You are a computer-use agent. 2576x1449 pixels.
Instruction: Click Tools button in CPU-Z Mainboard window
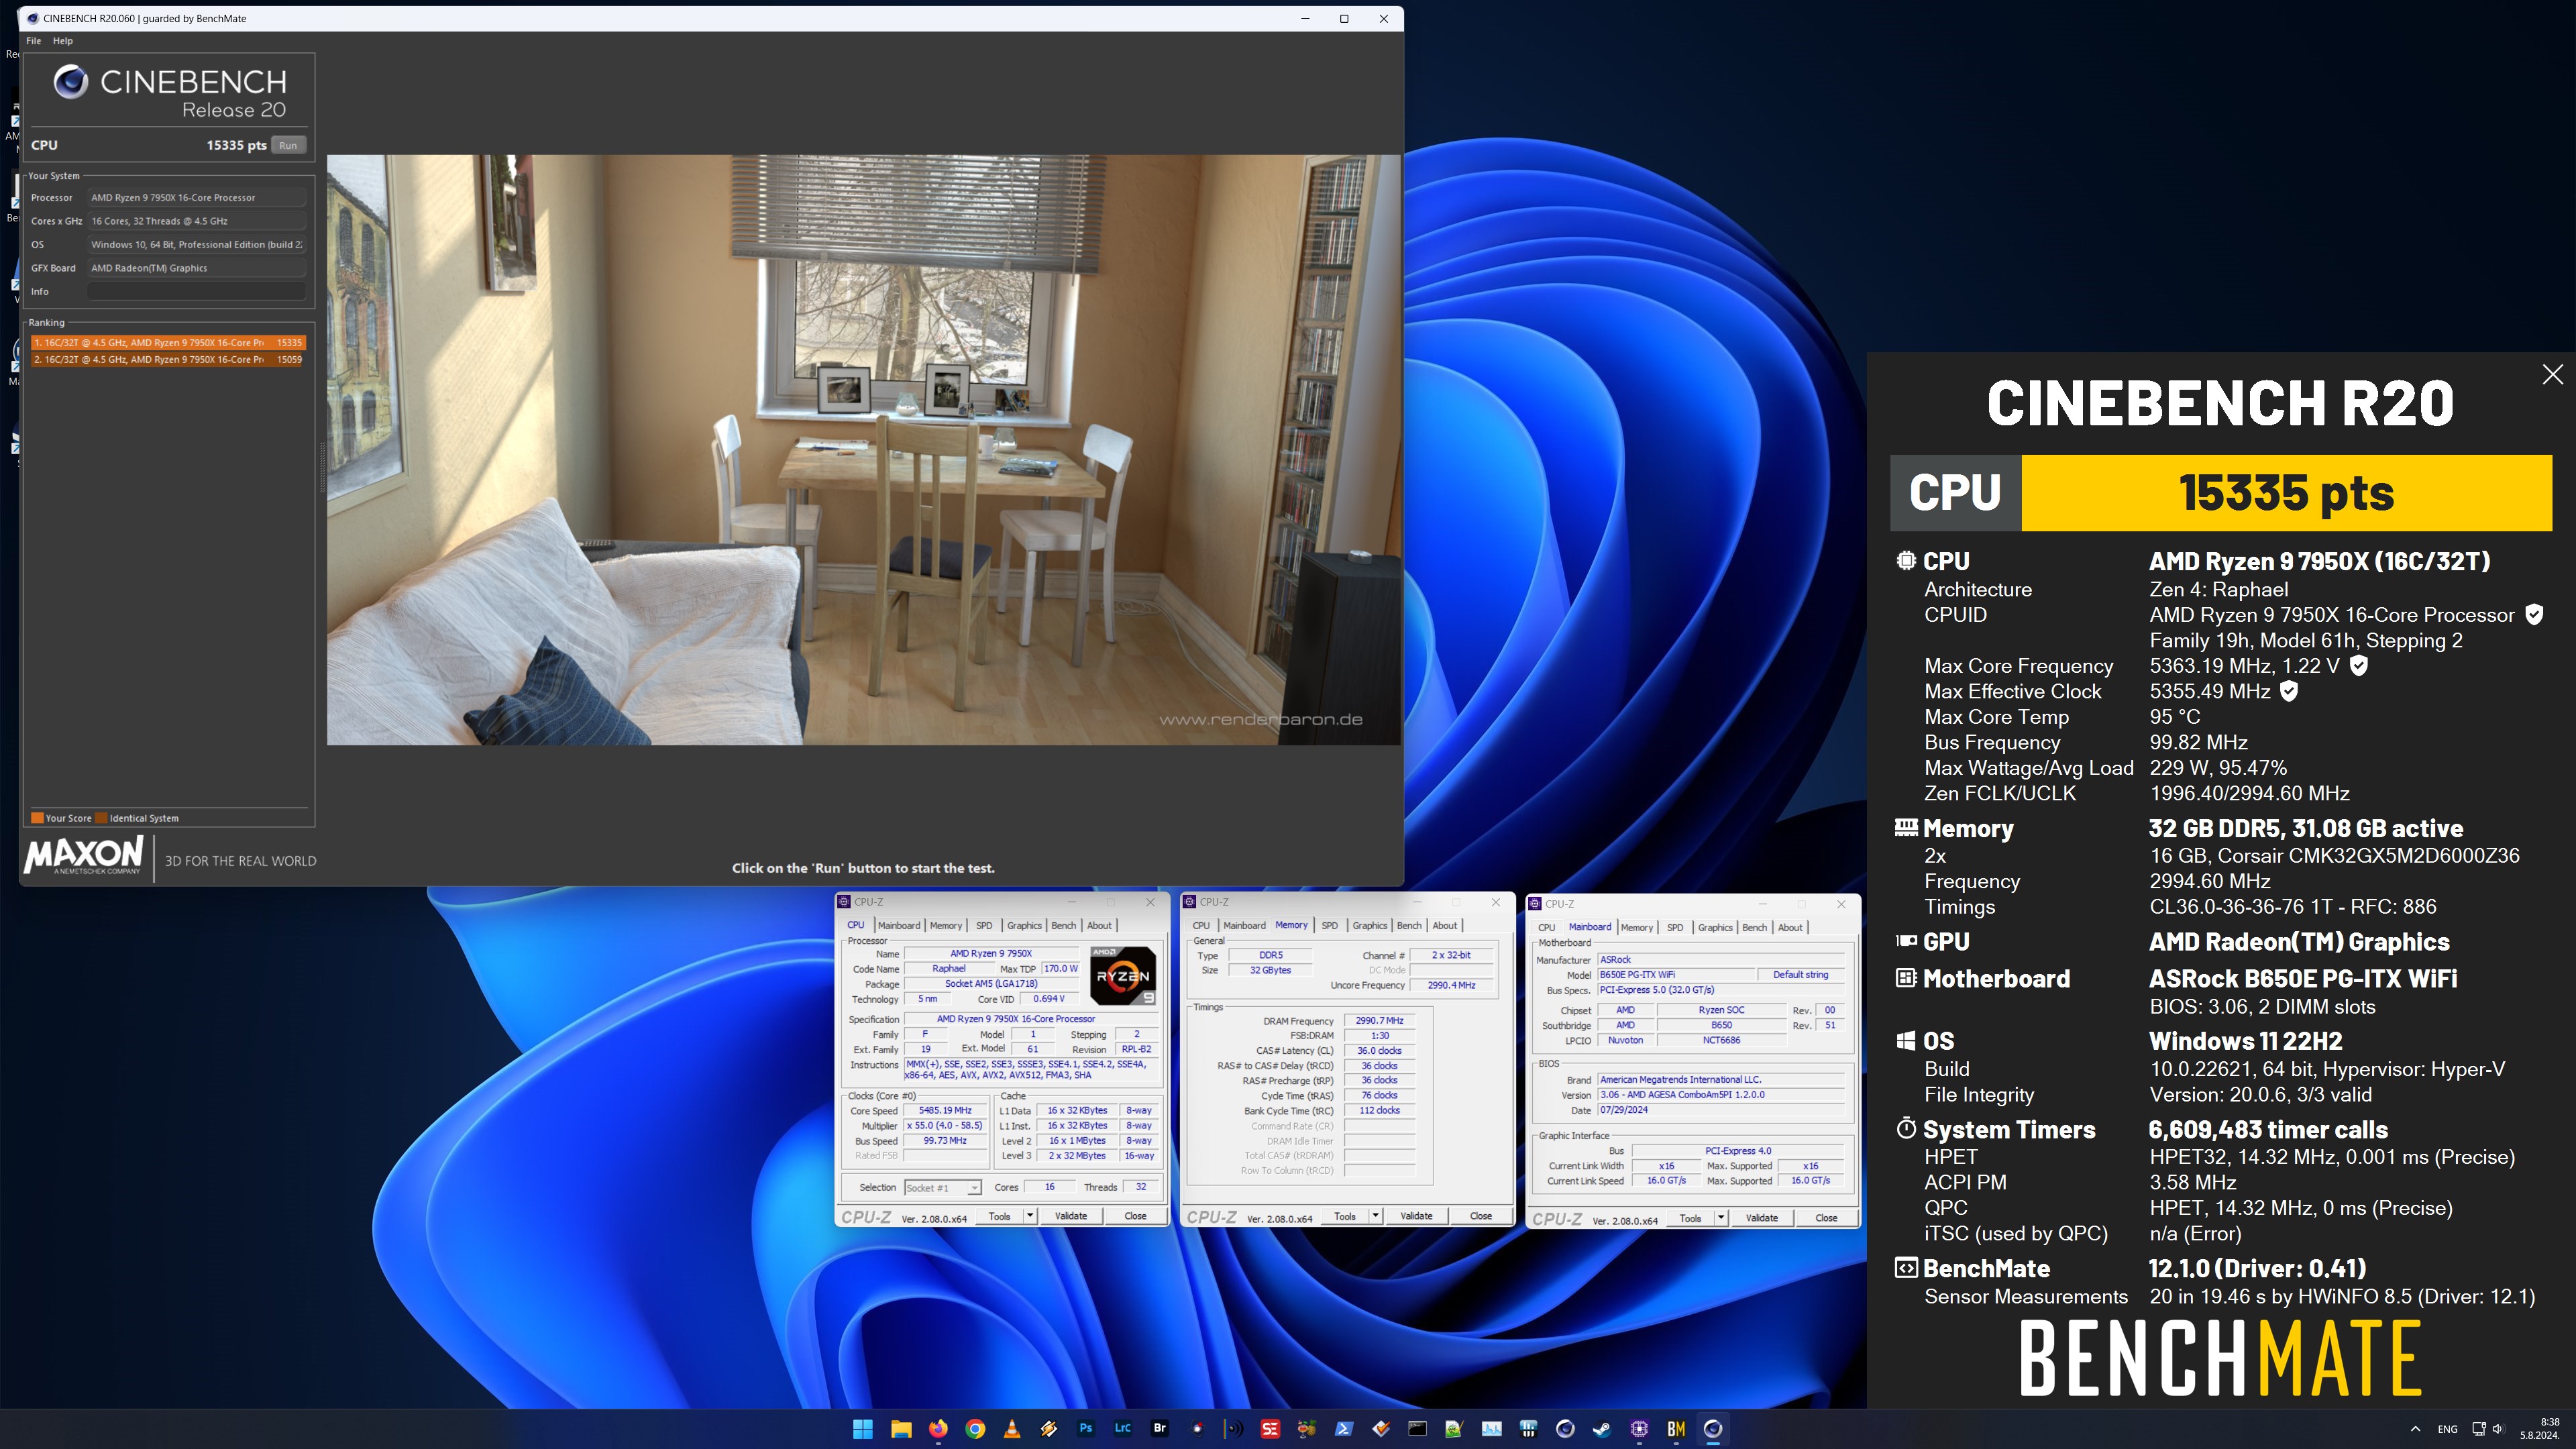click(x=1690, y=1218)
